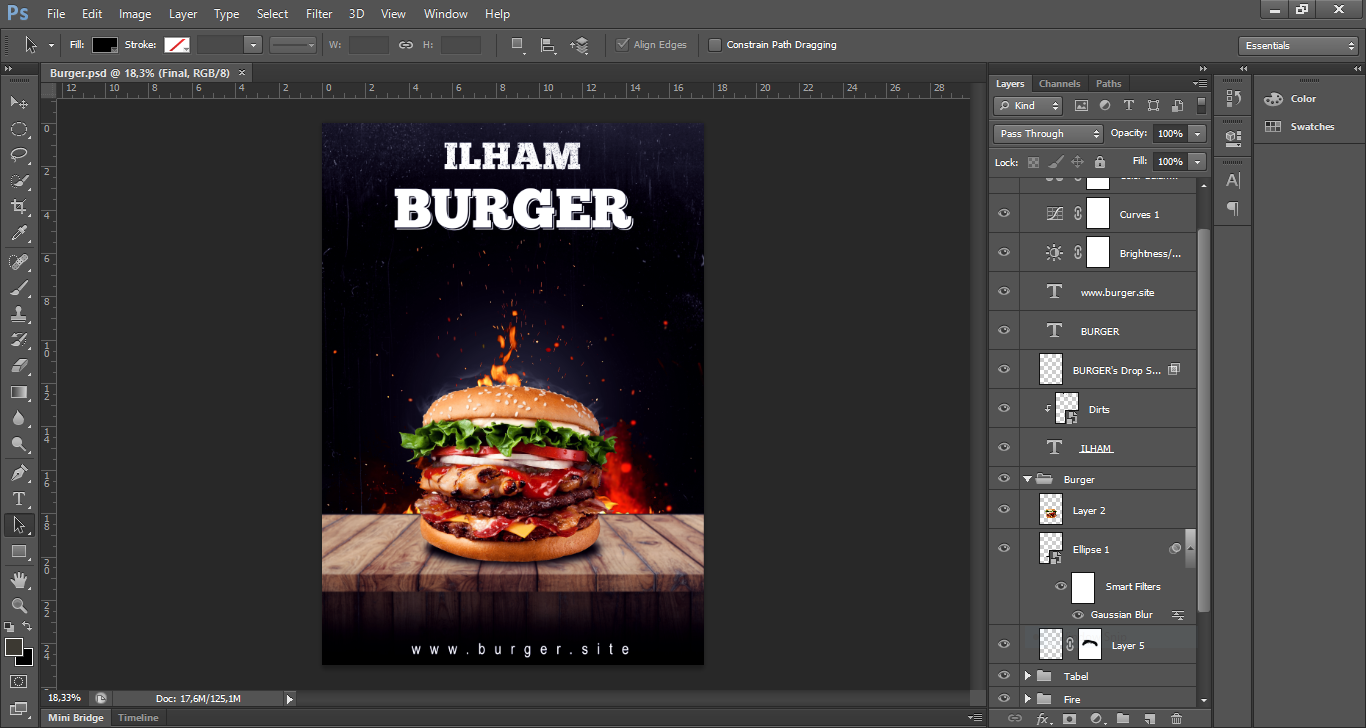This screenshot has height=728, width=1366.
Task: Enable Constrain Path Dragging checkbox
Action: click(715, 45)
